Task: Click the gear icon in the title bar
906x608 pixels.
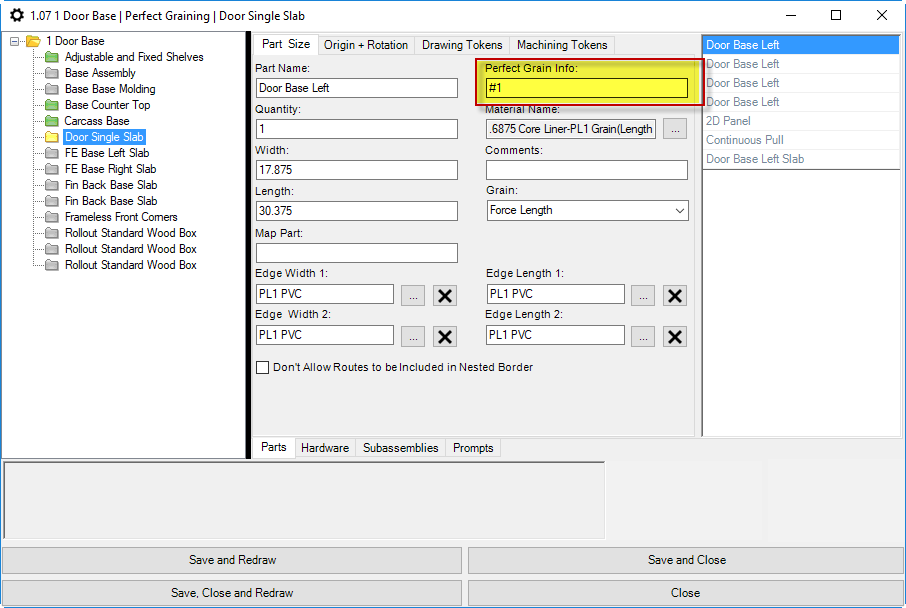Action: click(17, 16)
